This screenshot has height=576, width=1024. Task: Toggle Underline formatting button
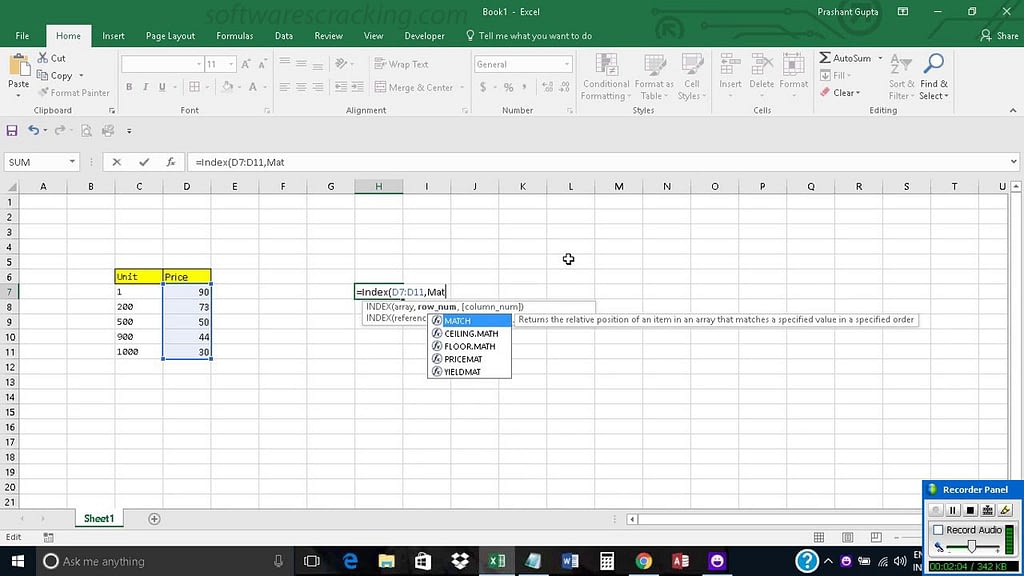click(162, 87)
